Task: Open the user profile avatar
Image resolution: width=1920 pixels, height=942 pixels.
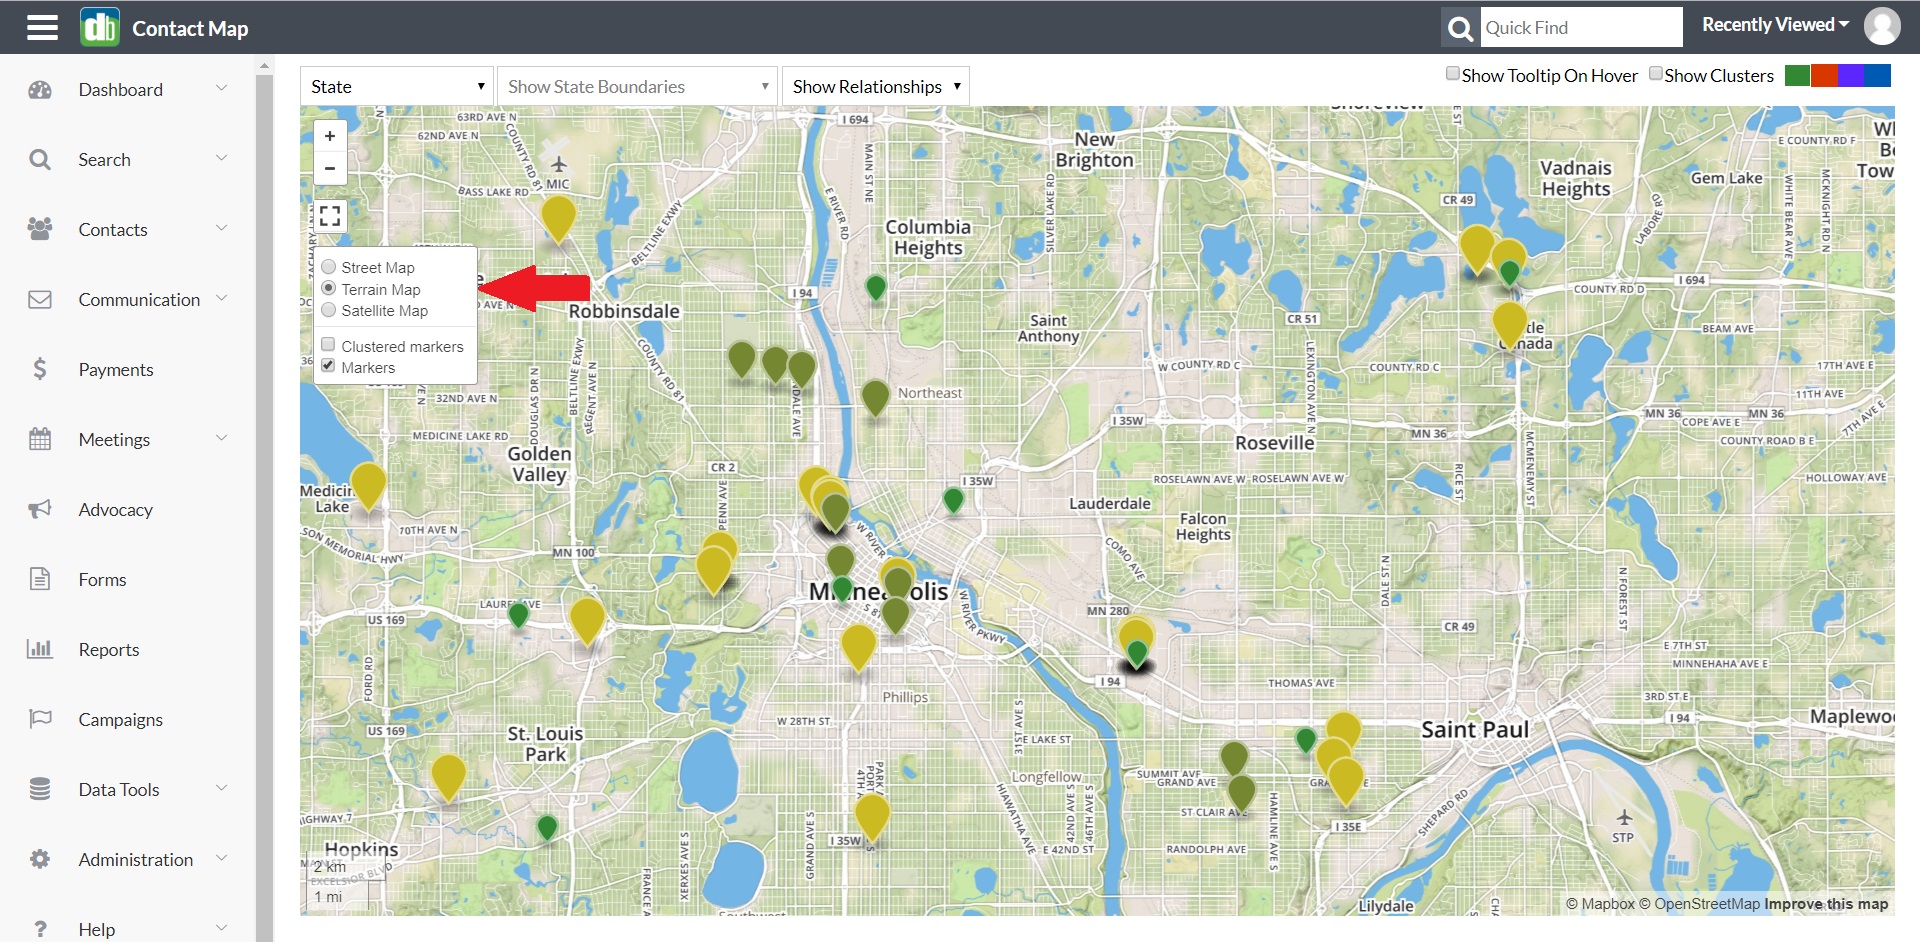Action: tap(1882, 26)
